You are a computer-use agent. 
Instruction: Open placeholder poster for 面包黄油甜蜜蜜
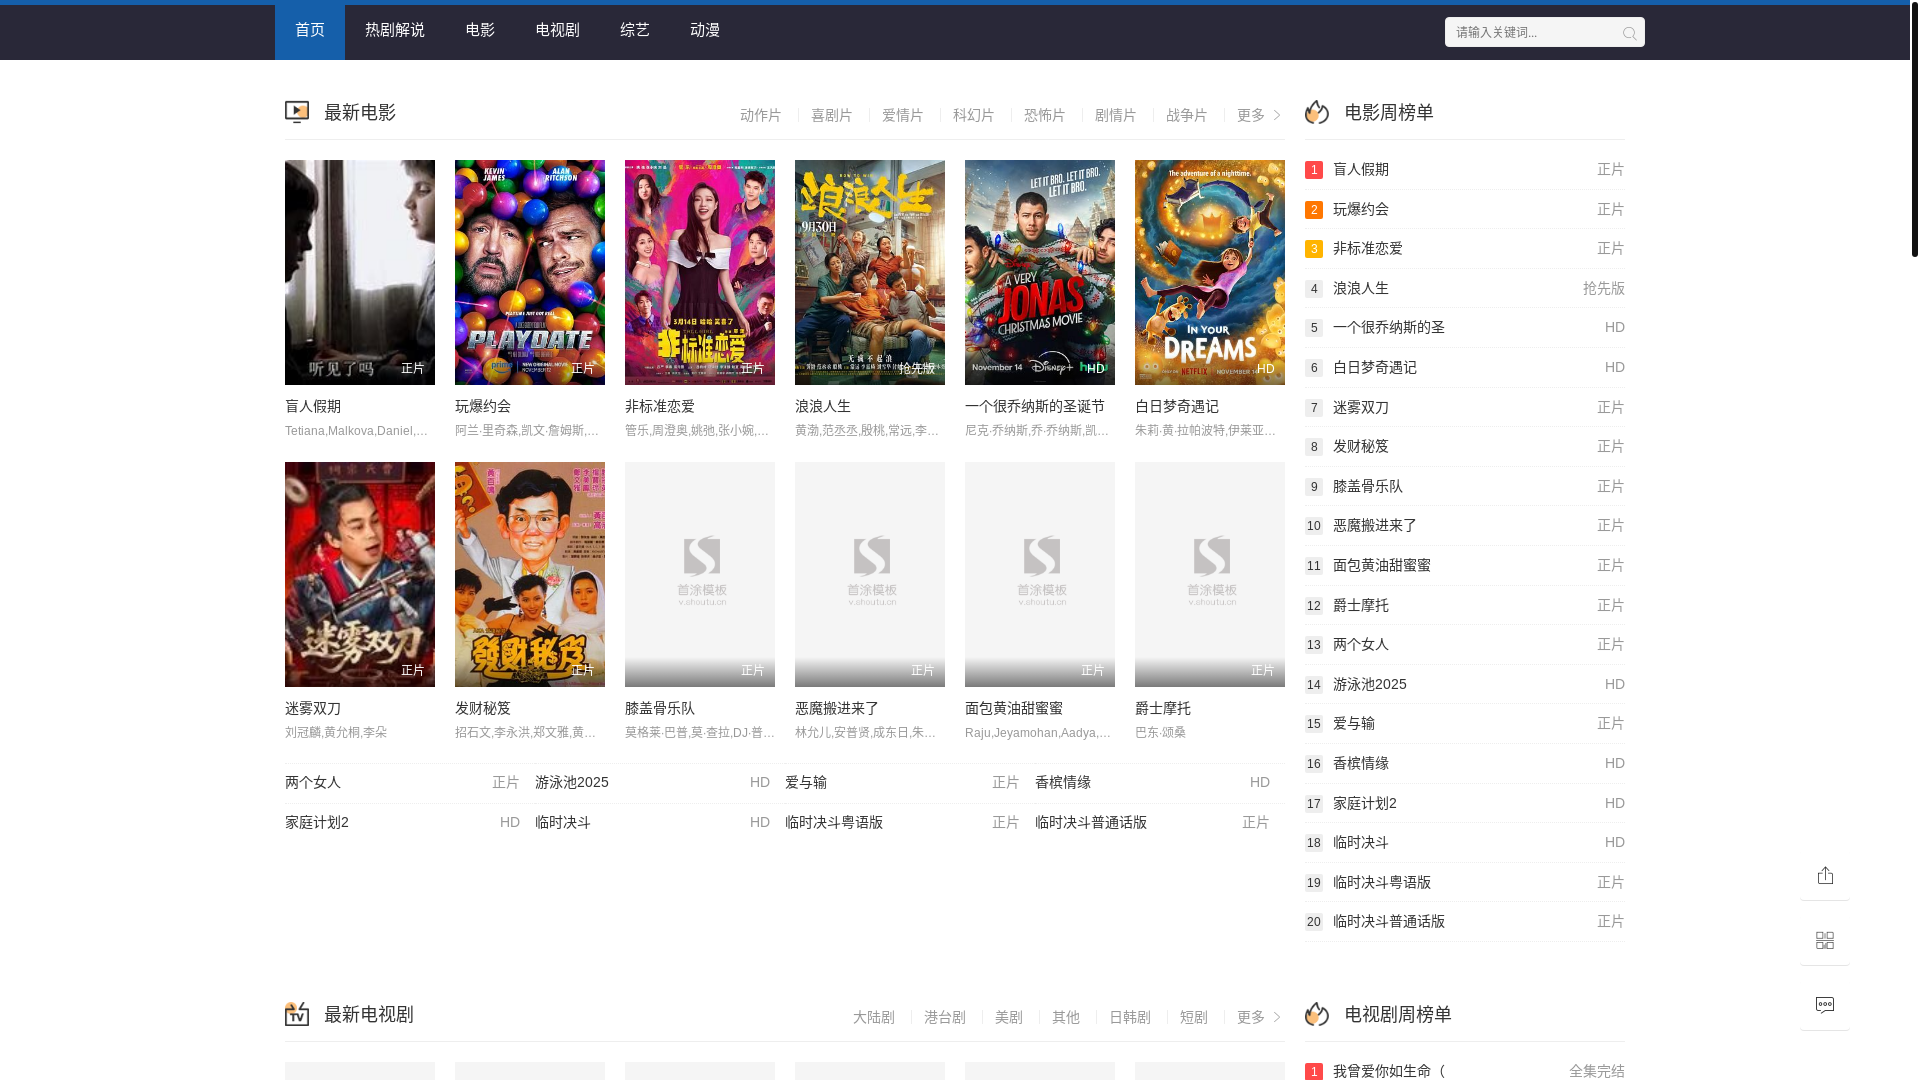point(1040,574)
